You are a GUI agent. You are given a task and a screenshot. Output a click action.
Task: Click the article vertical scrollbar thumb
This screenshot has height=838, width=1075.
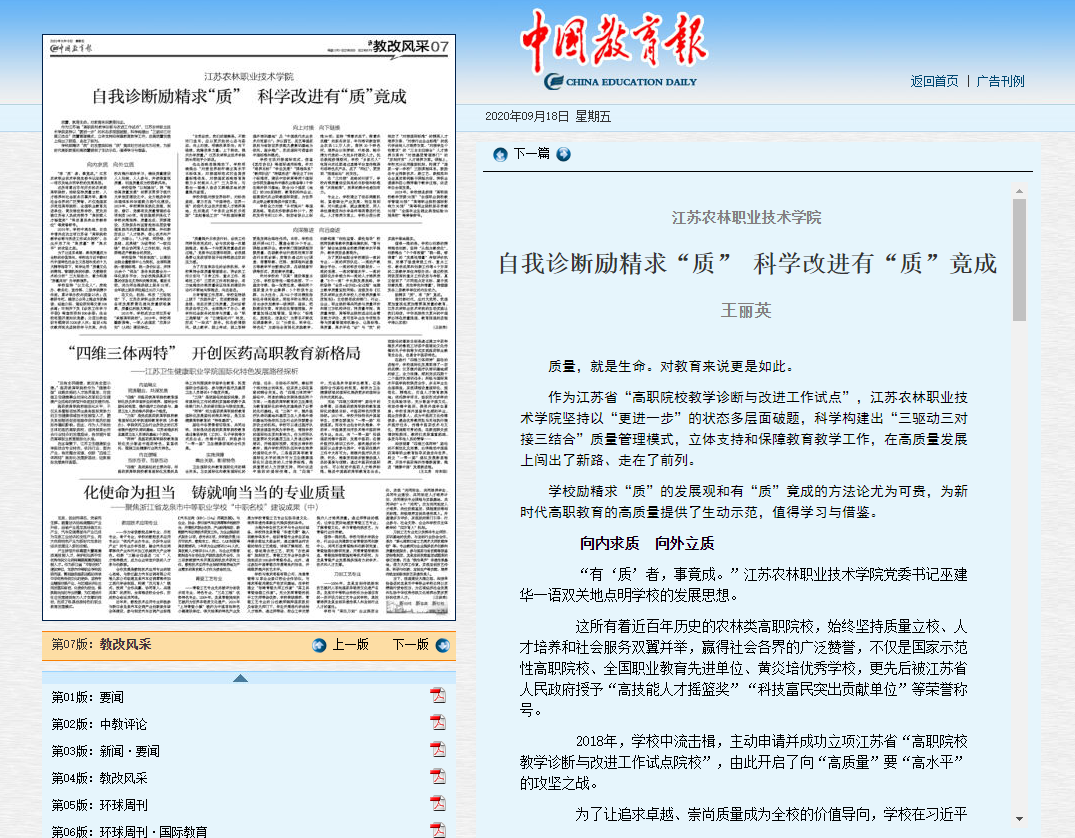[x=1019, y=260]
